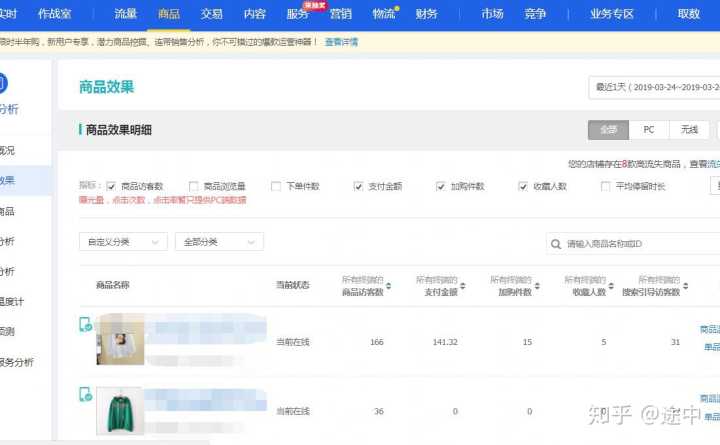
Task: Click the 商品效果 page heading
Action: [x=107, y=87]
